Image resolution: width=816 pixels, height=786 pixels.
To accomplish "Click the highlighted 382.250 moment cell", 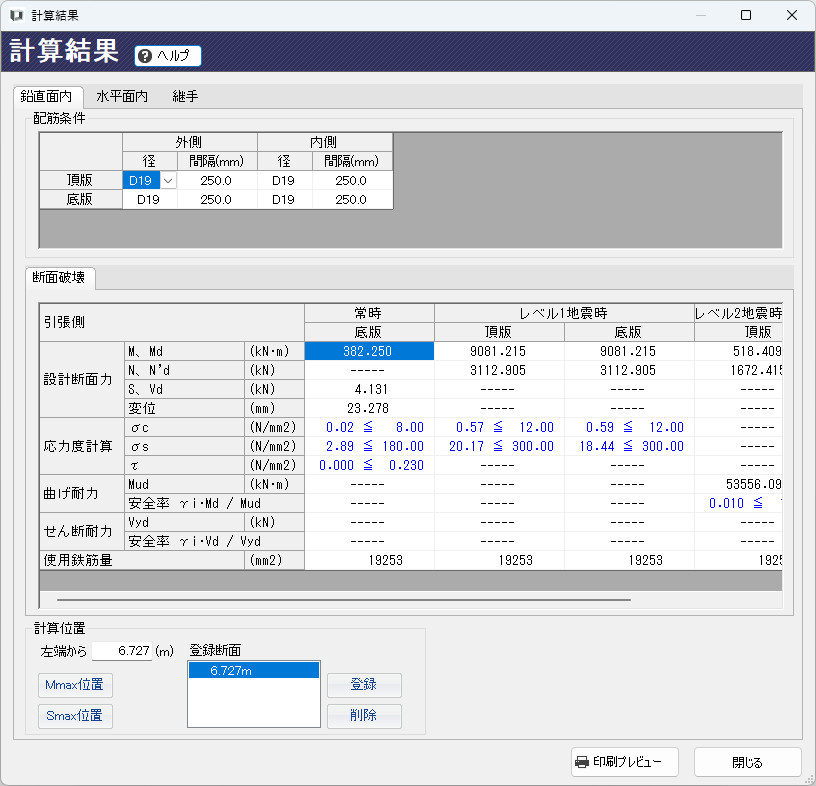I will point(369,351).
